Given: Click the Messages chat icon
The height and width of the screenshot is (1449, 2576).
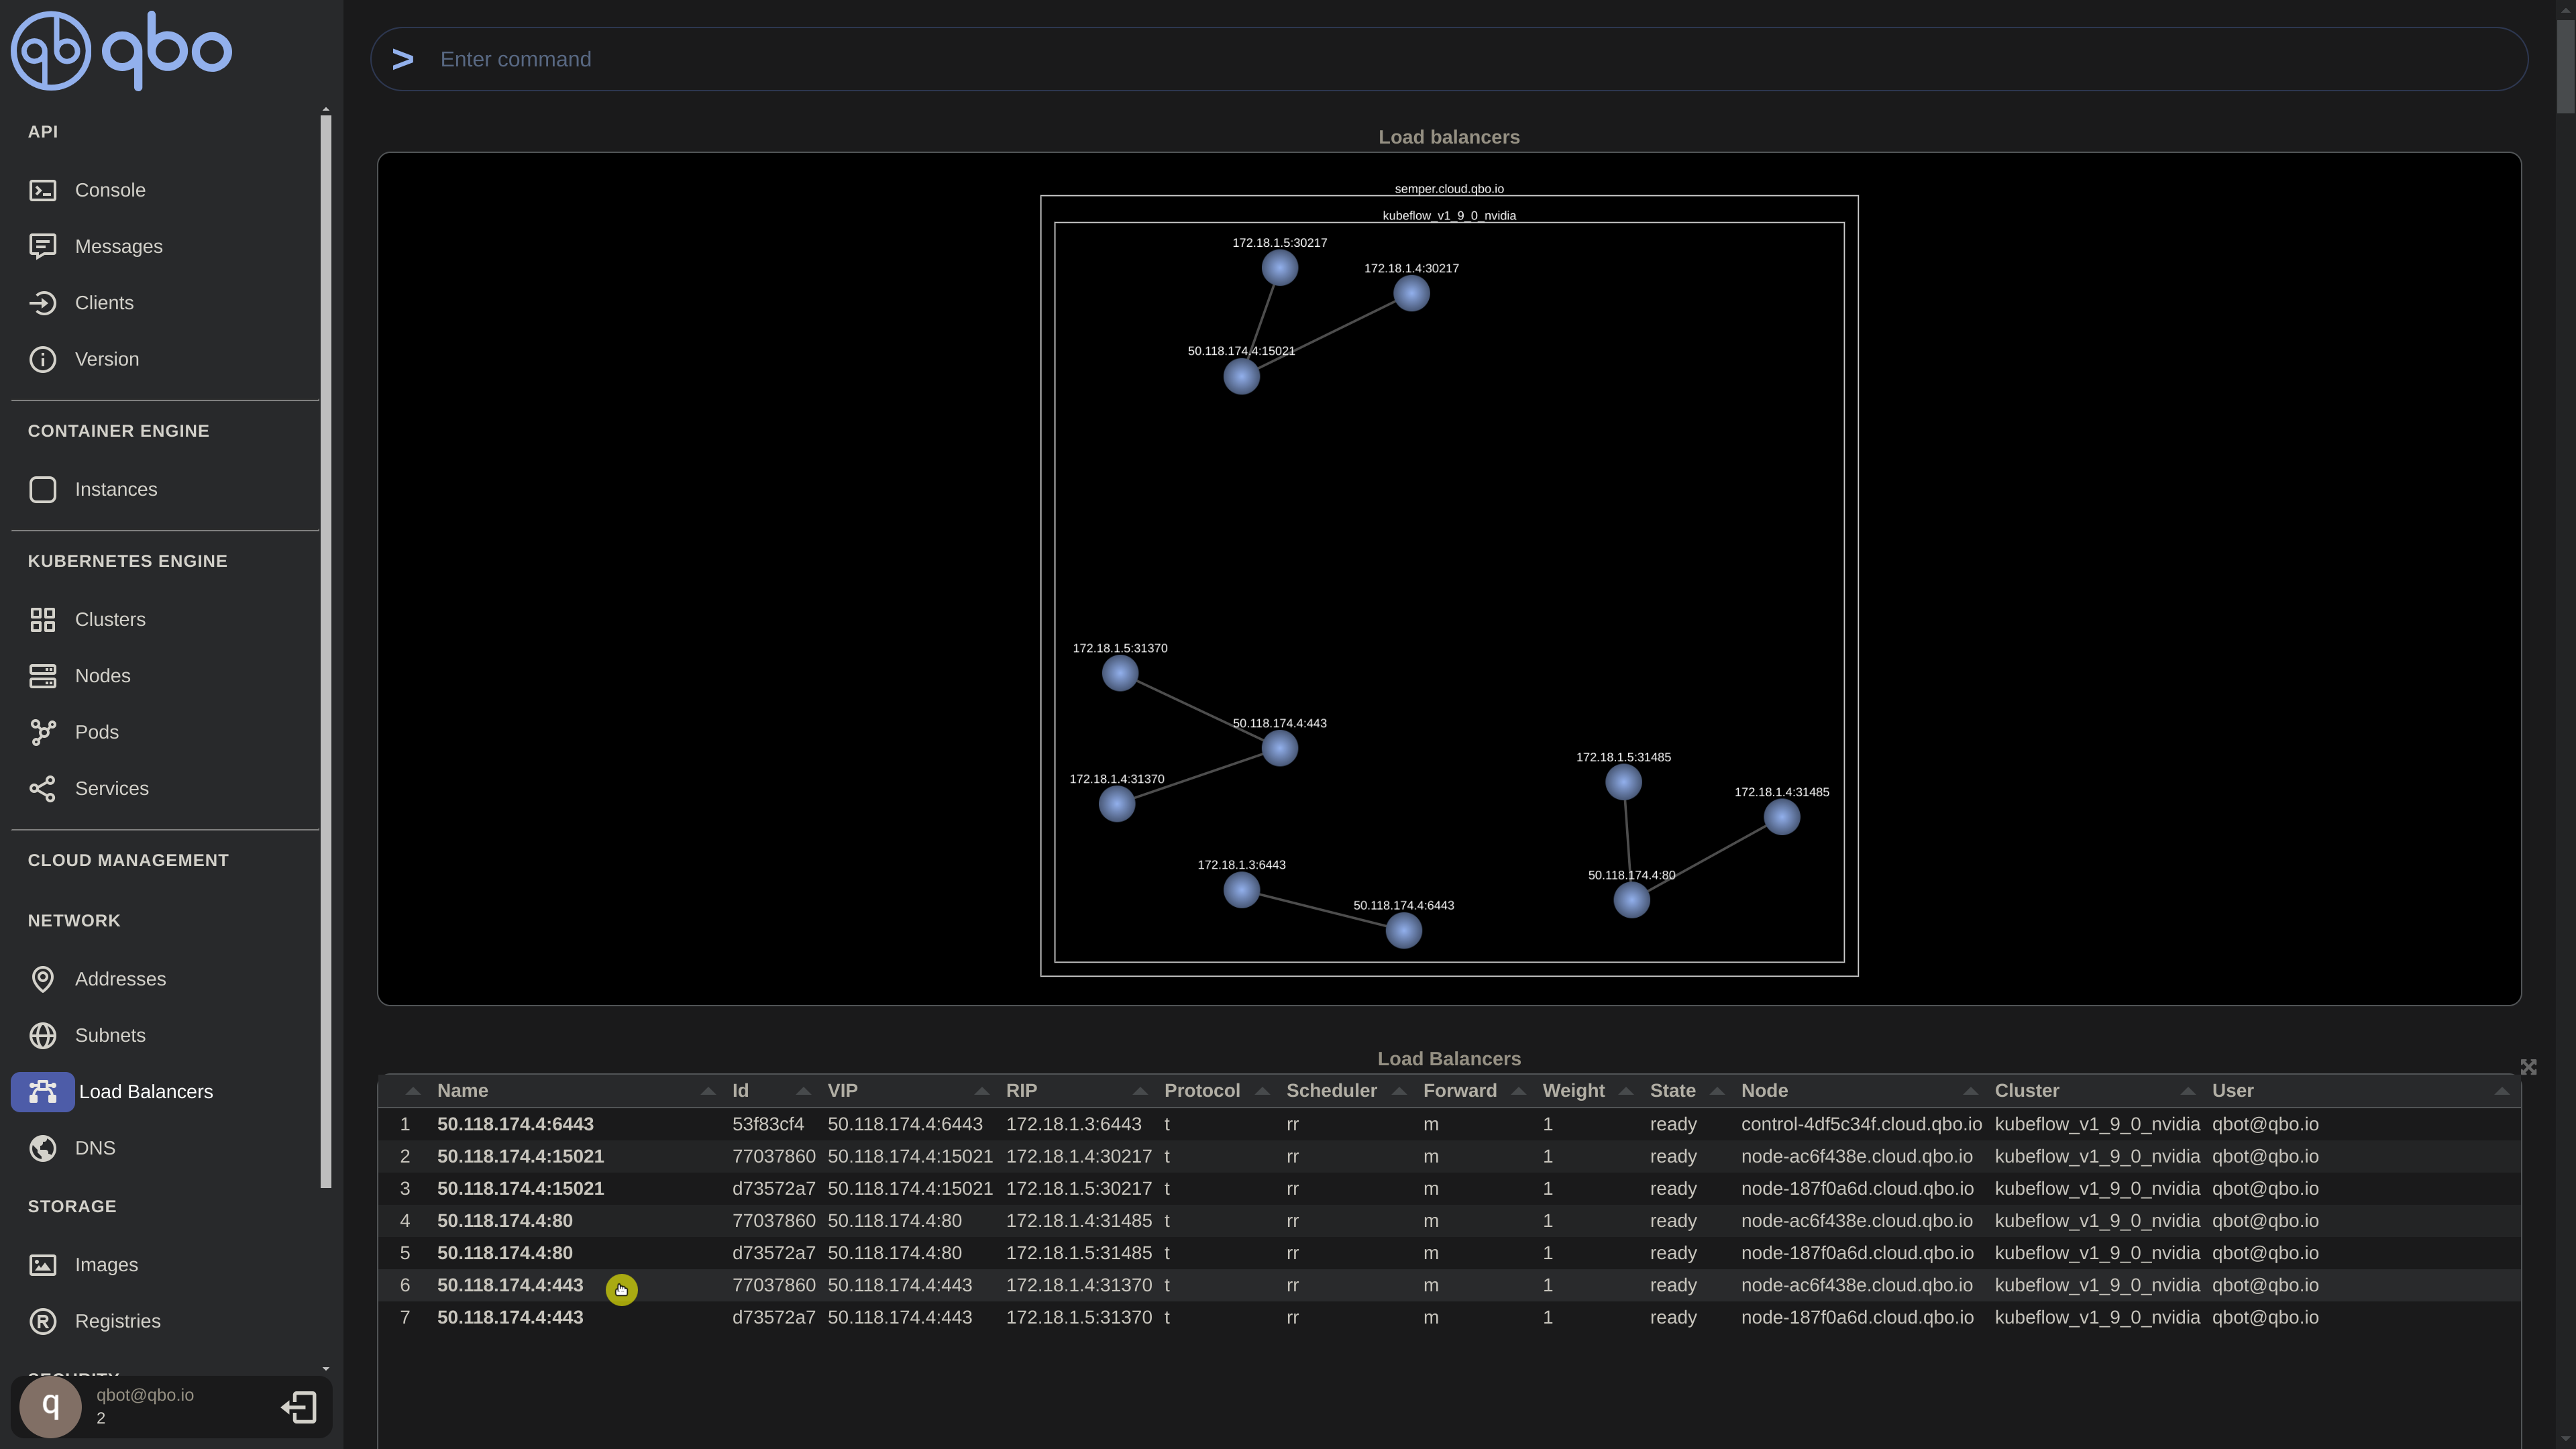Looking at the screenshot, I should [42, 246].
